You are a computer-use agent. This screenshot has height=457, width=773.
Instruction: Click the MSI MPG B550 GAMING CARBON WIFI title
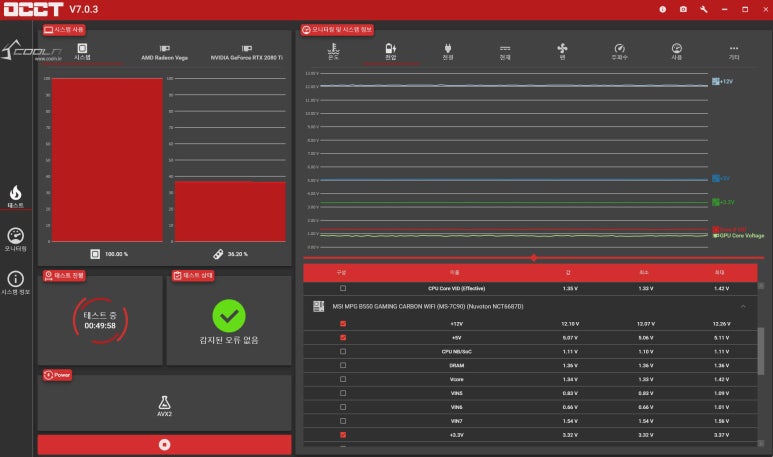(x=428, y=307)
